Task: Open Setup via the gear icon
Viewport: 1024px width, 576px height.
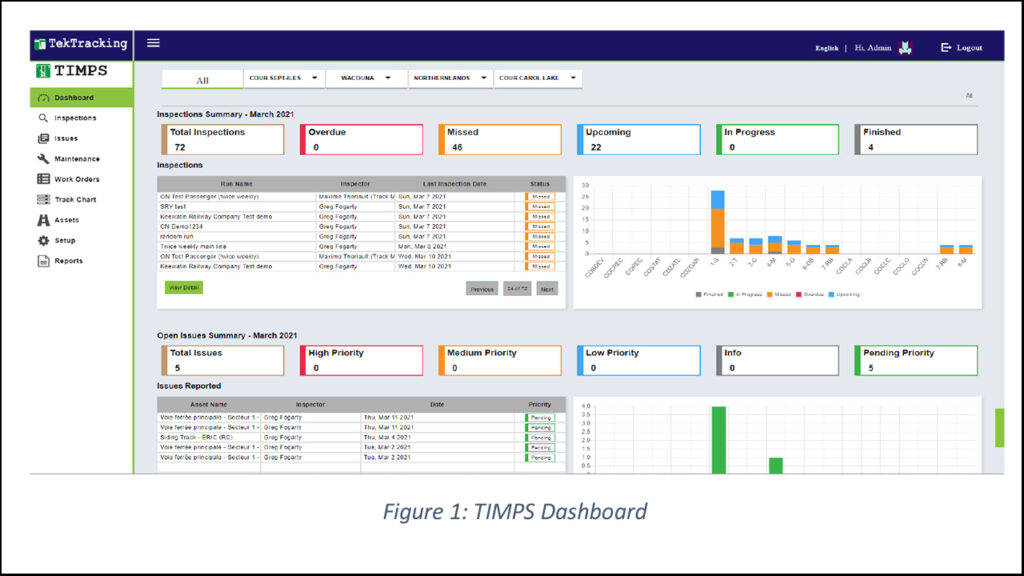Action: pos(43,241)
